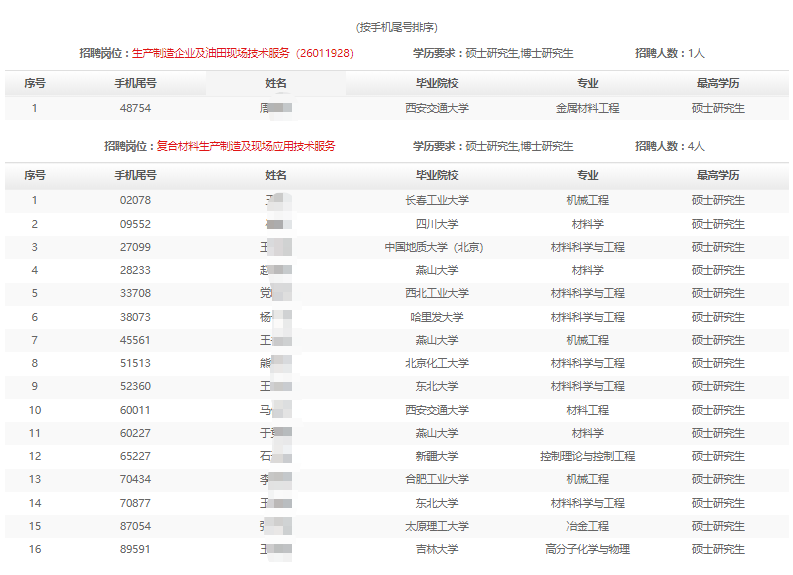This screenshot has width=793, height=575.
Task: Click the 四川大学 school cell
Action: 436,224
